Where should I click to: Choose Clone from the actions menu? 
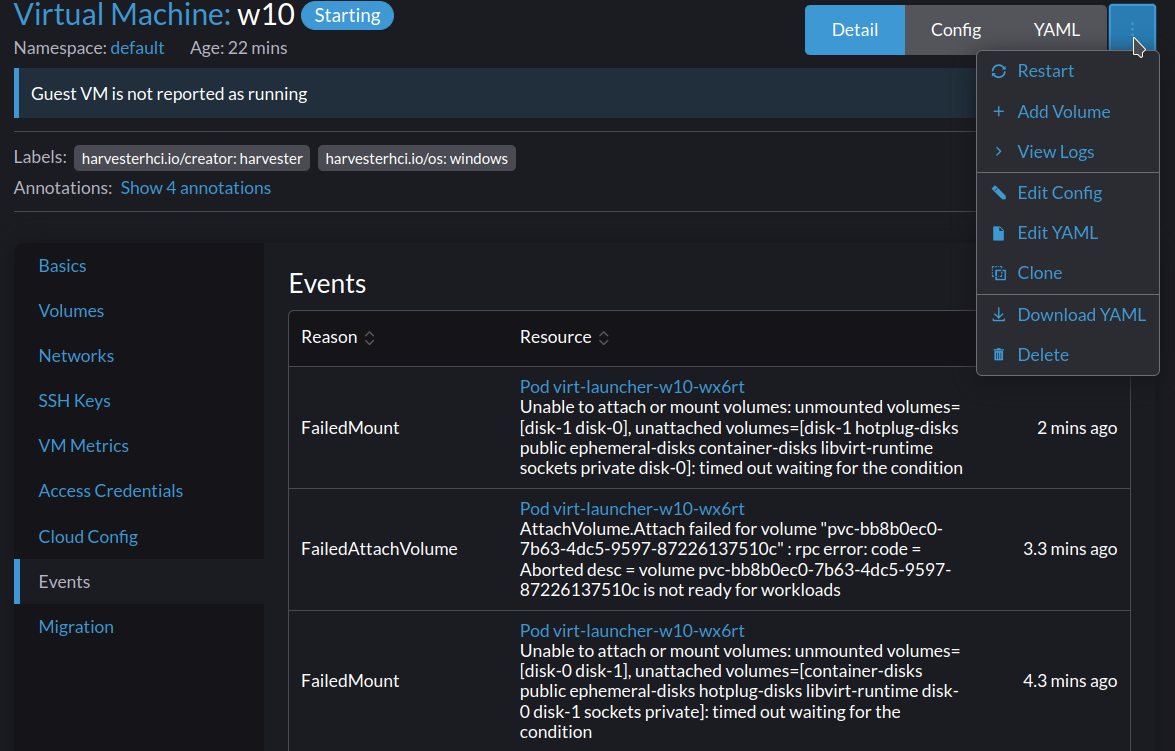(x=1068, y=273)
